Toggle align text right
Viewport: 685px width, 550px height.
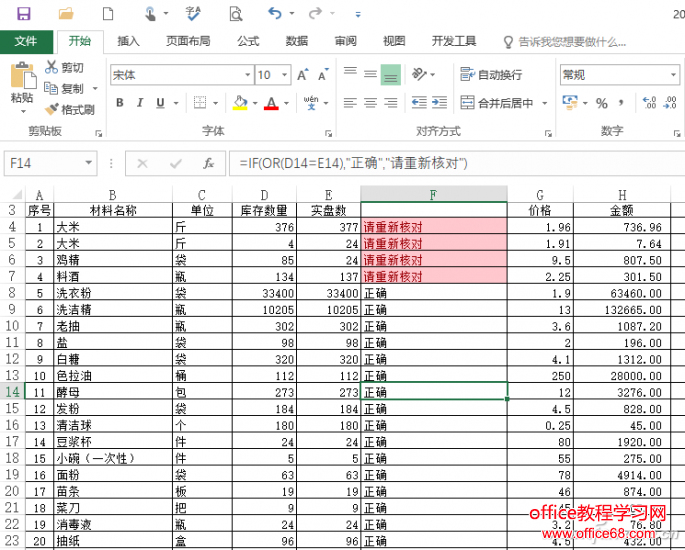coord(391,103)
